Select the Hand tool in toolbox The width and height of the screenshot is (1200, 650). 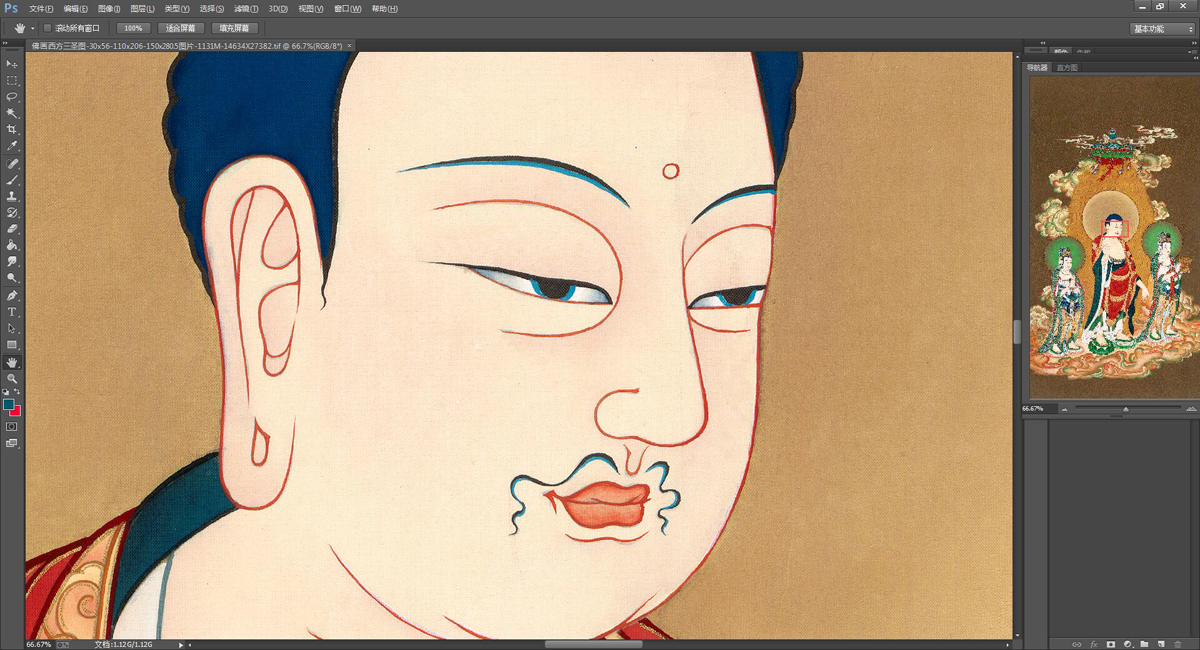coord(12,362)
